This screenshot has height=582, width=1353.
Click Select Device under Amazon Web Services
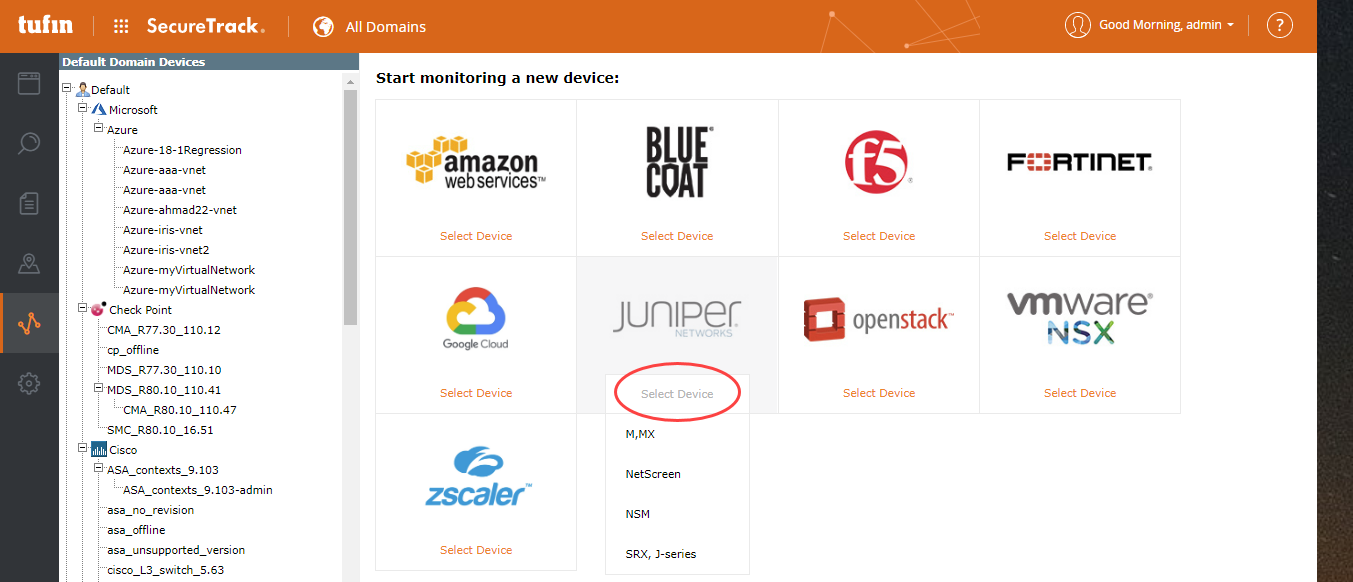(x=476, y=236)
